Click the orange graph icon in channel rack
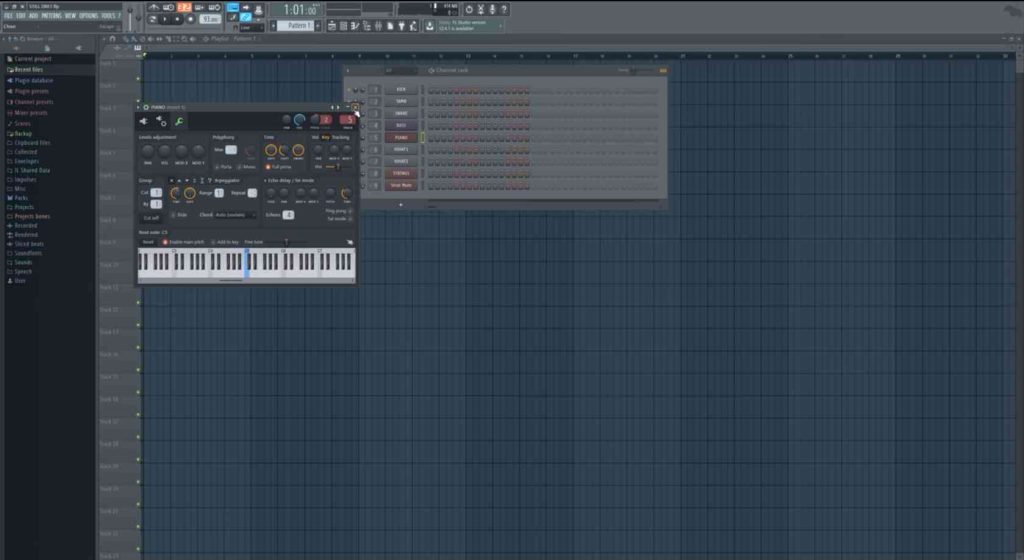The width and height of the screenshot is (1024, 560). [x=663, y=70]
